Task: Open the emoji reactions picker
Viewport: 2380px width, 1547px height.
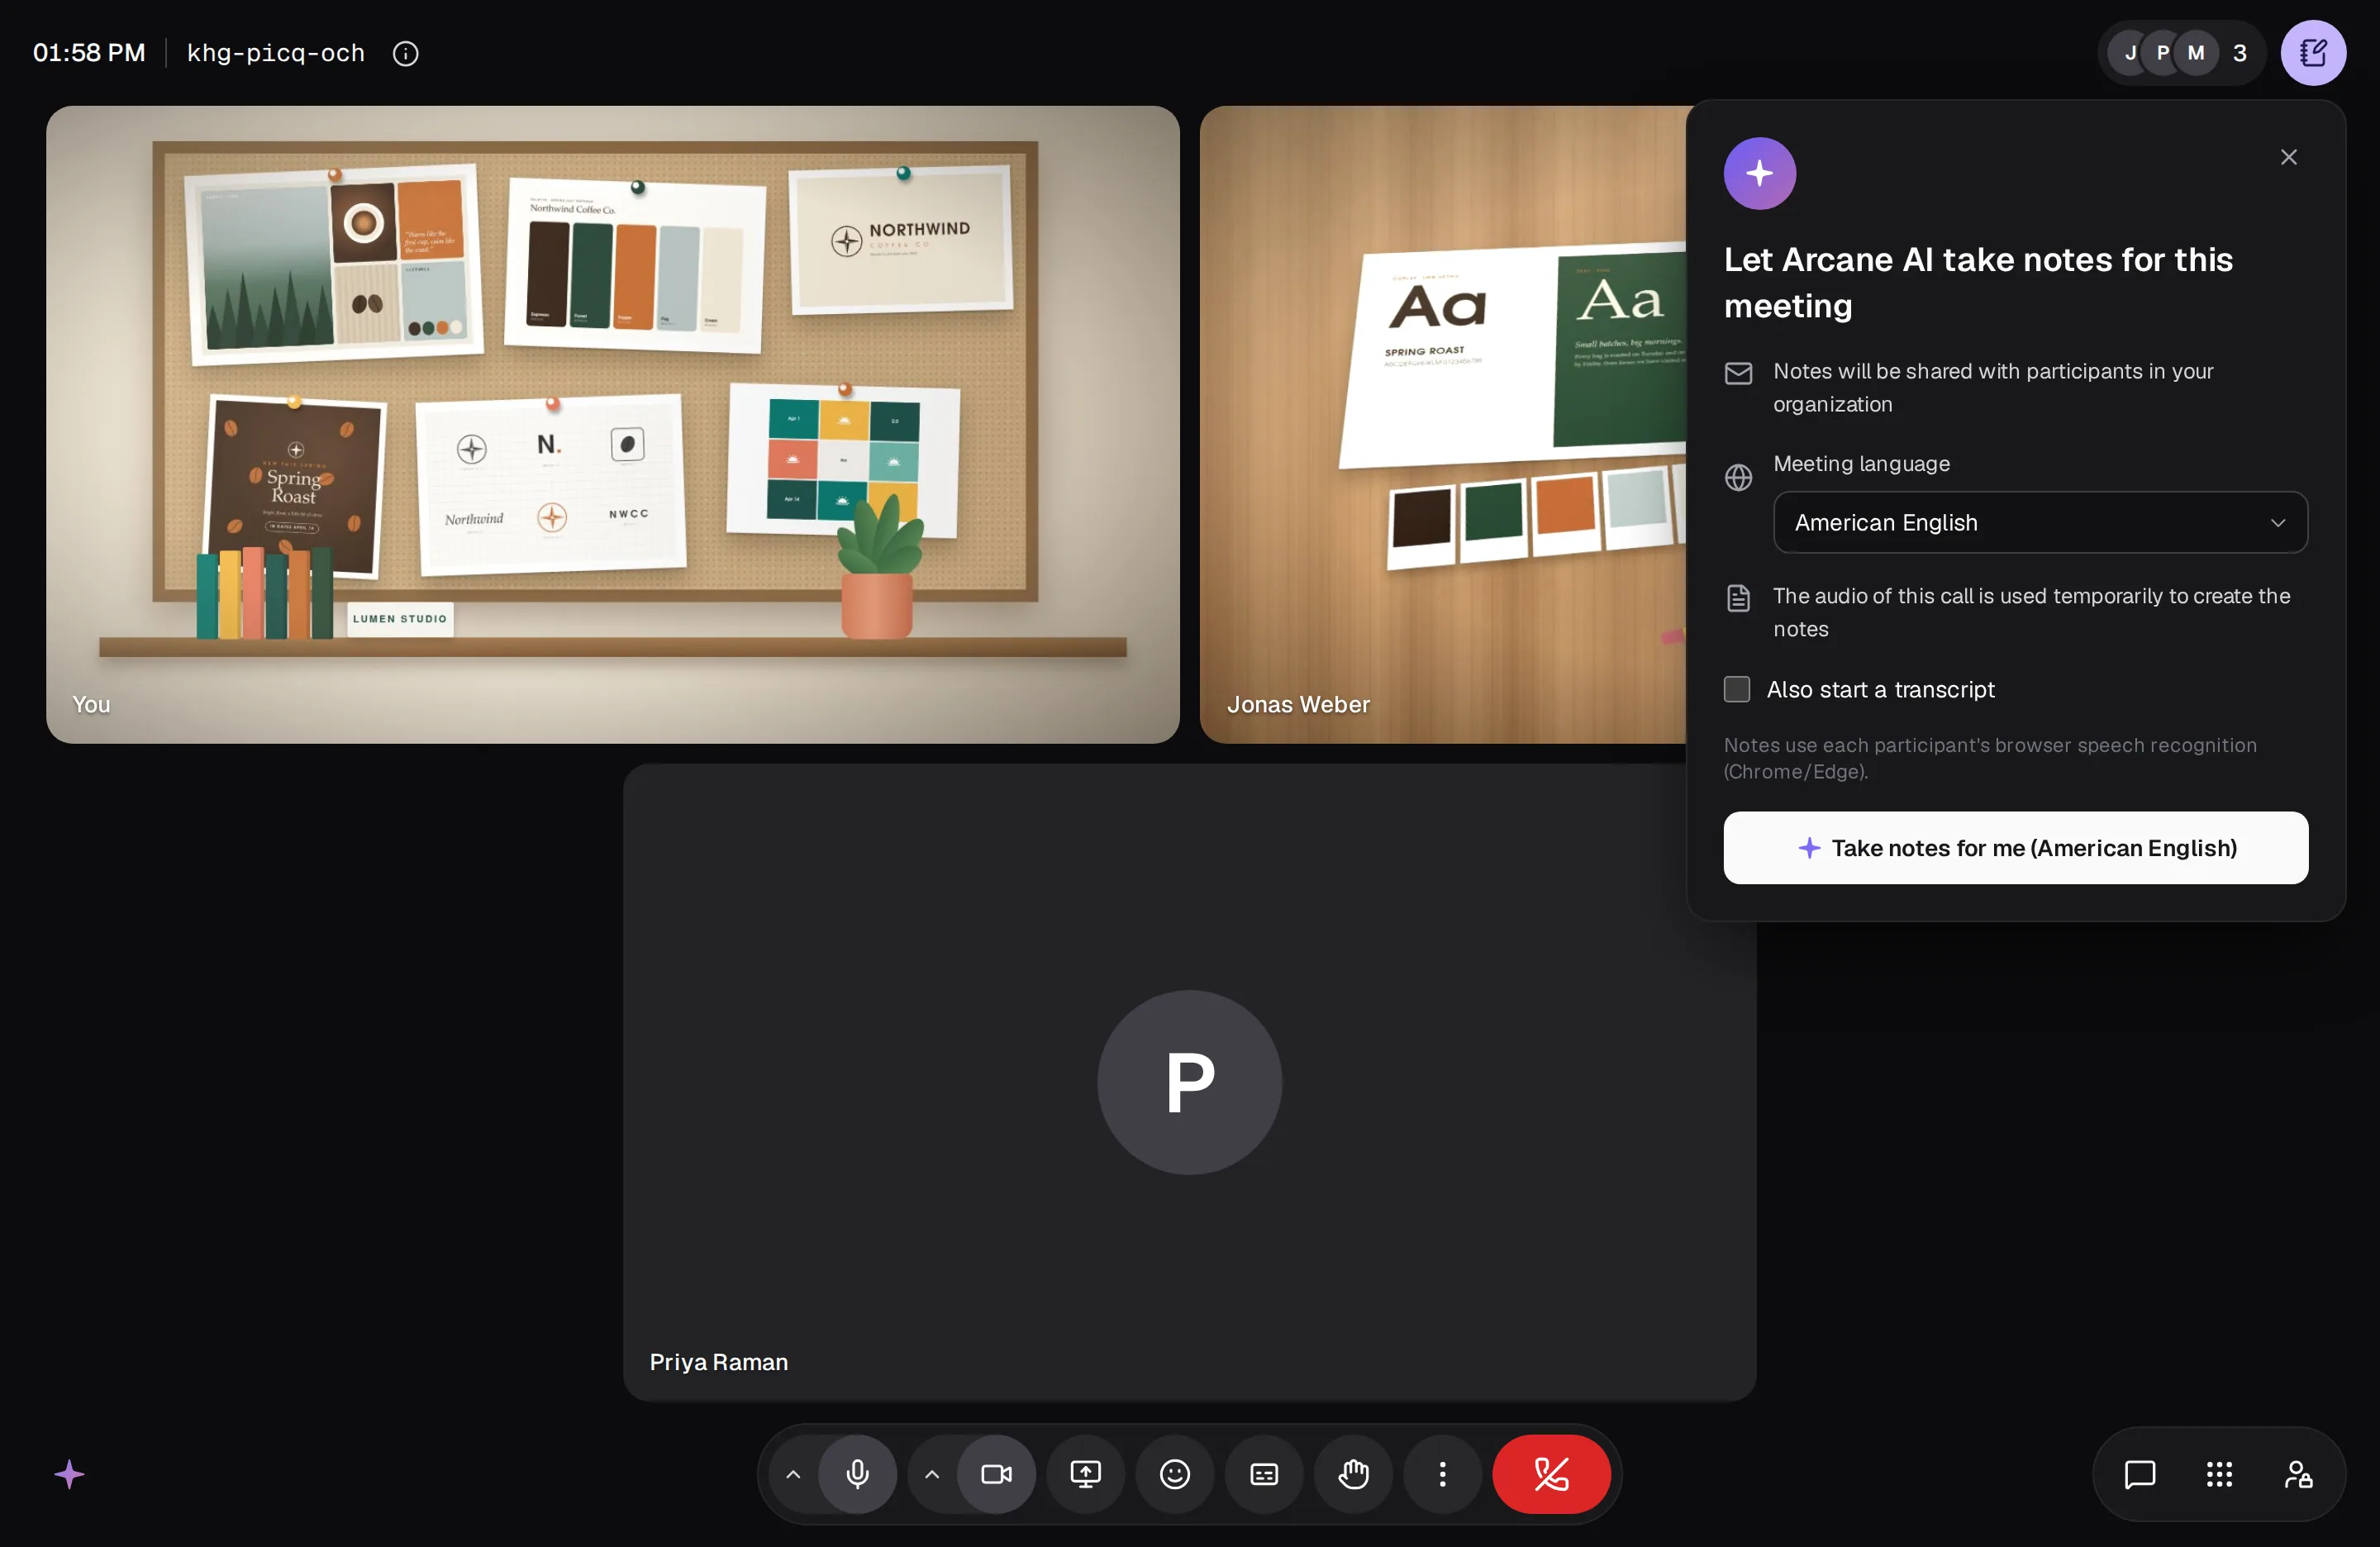Action: coord(1174,1474)
